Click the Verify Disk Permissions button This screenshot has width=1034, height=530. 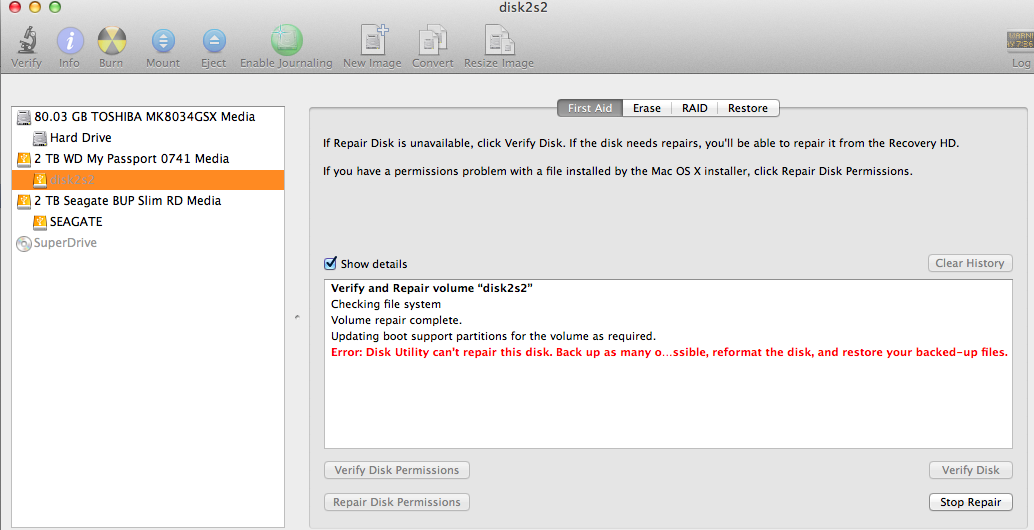pyautogui.click(x=397, y=470)
